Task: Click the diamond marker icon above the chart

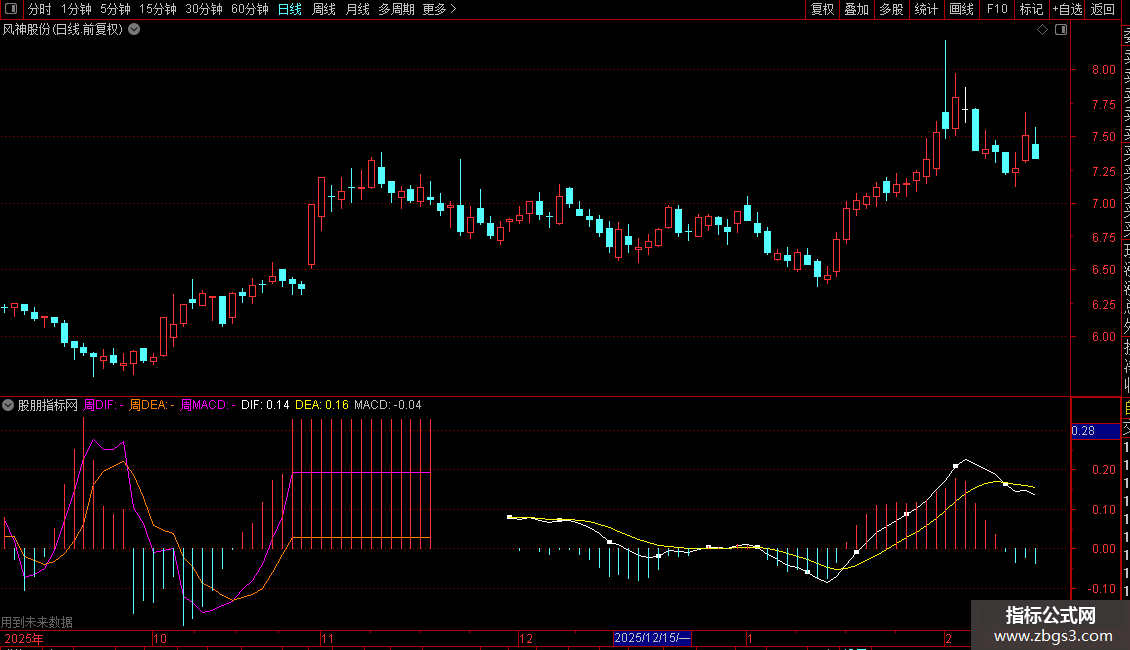Action: click(x=1042, y=30)
